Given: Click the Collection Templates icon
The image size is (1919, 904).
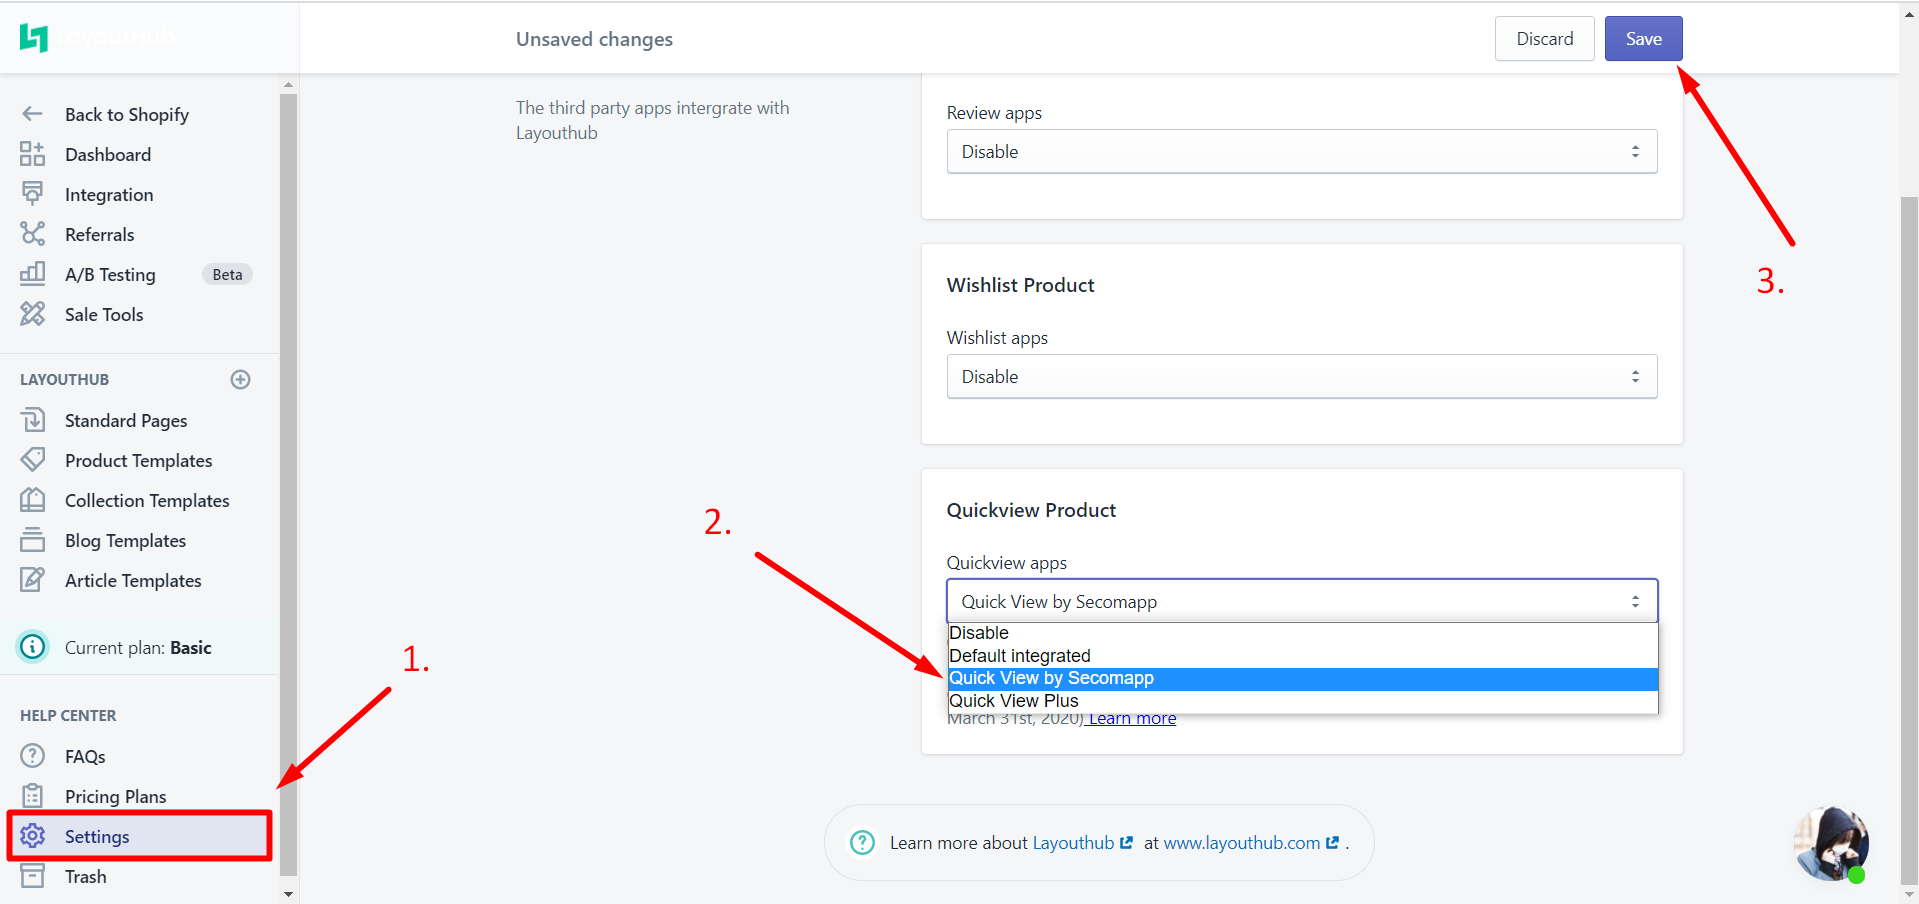Looking at the screenshot, I should pos(32,499).
